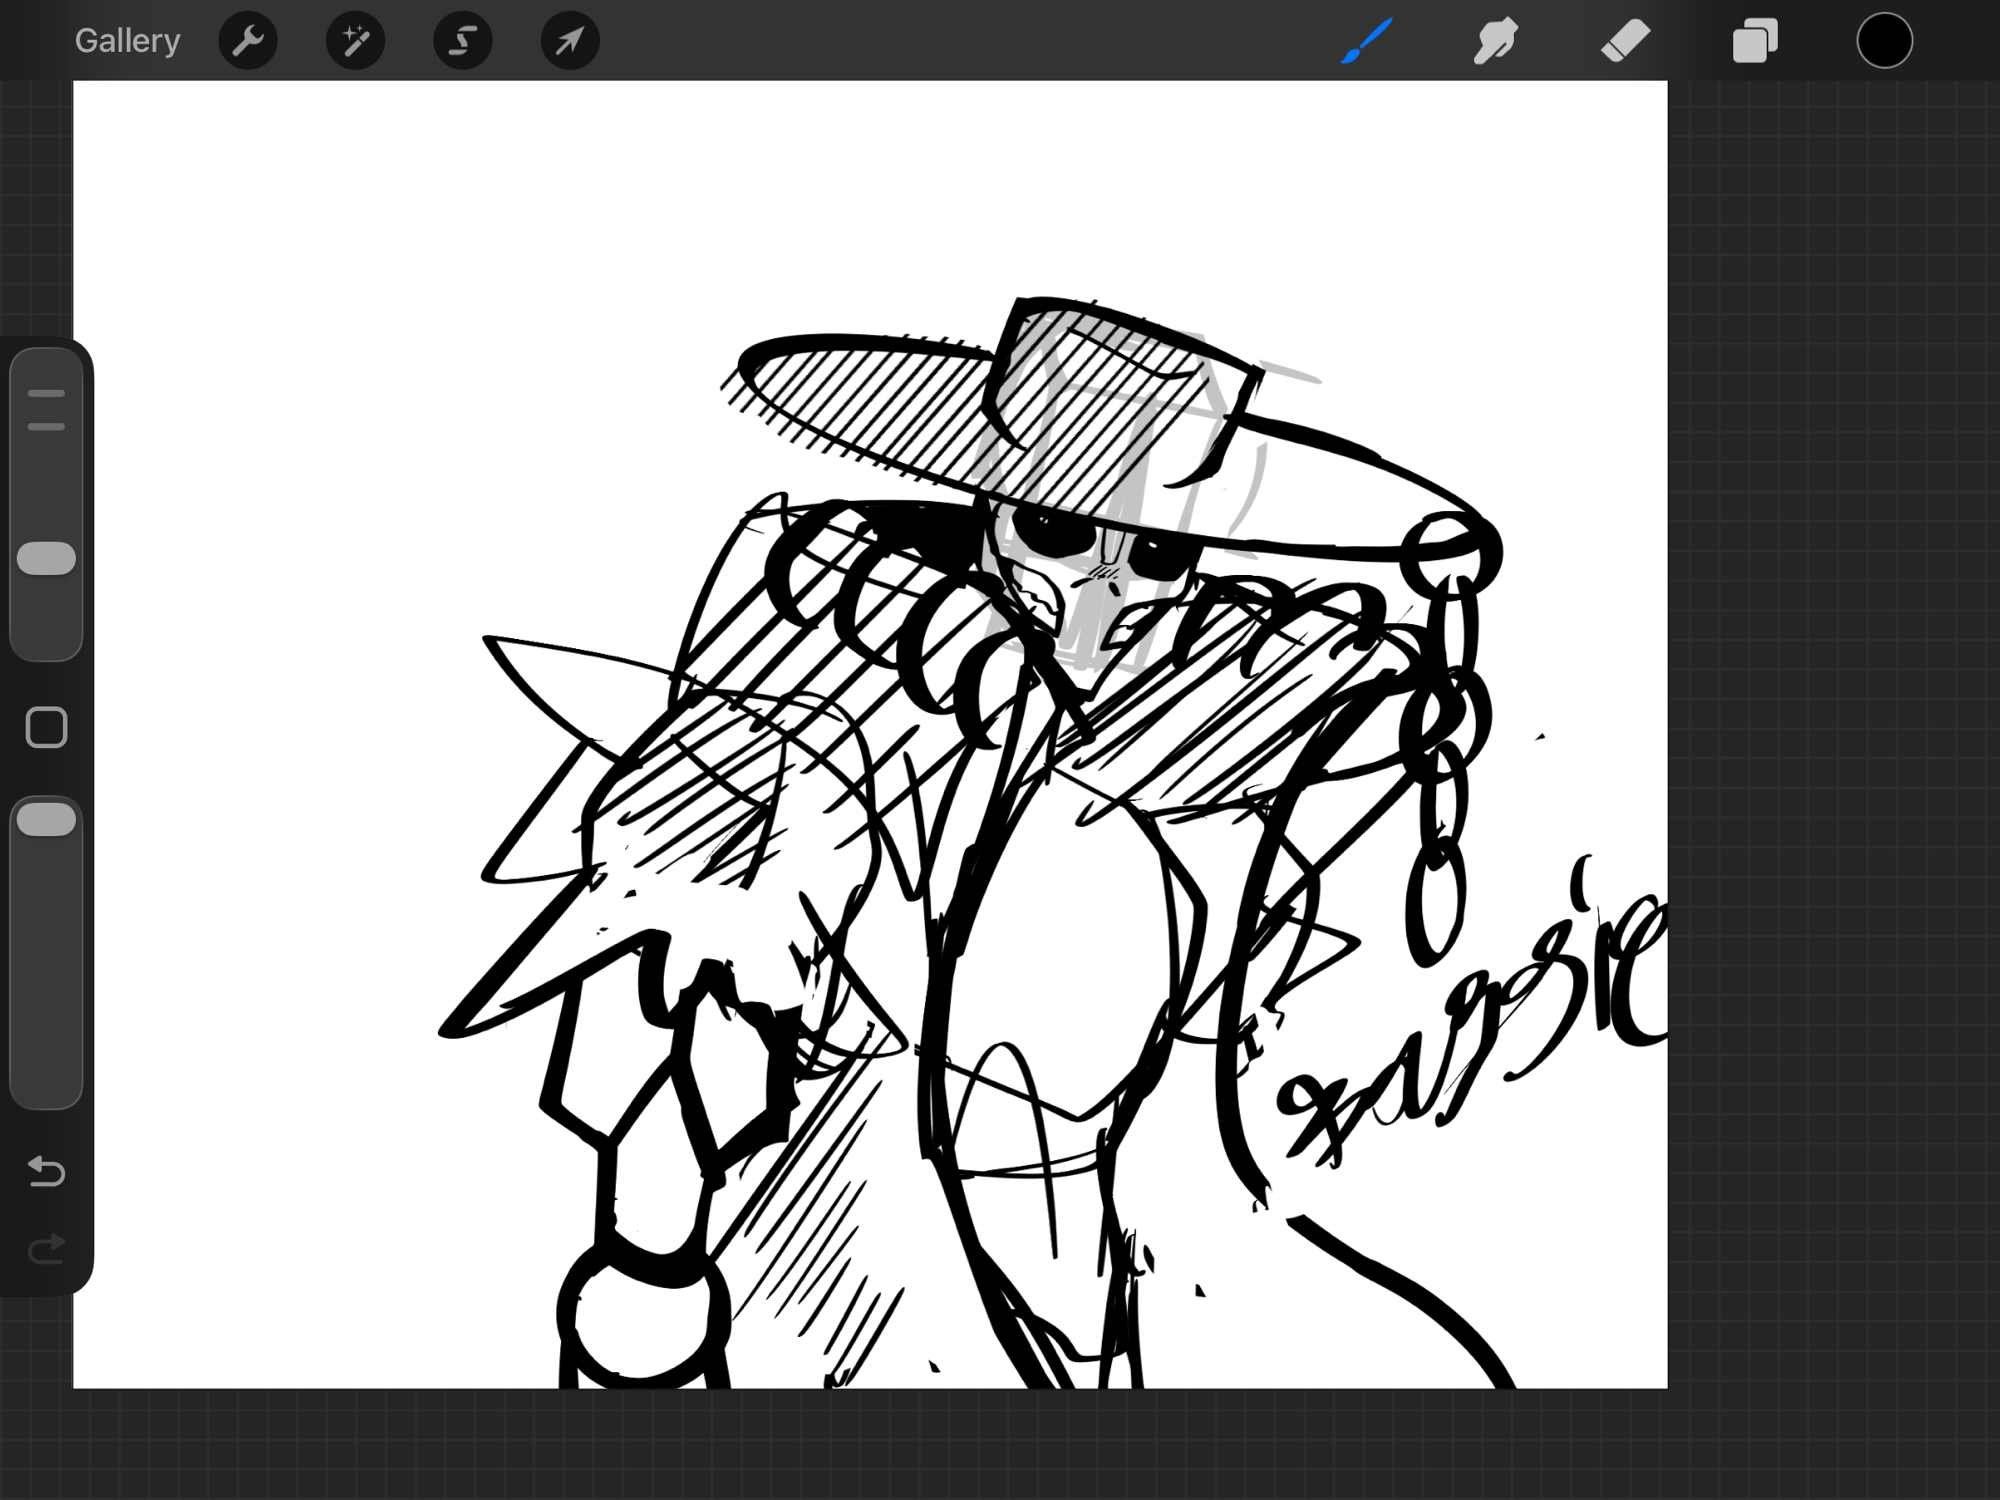Tap the sidebar grab handle lines

pyautogui.click(x=47, y=410)
